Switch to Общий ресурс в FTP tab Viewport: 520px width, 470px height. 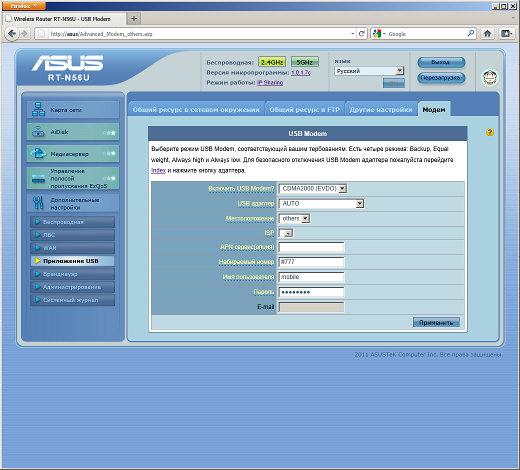click(x=305, y=109)
